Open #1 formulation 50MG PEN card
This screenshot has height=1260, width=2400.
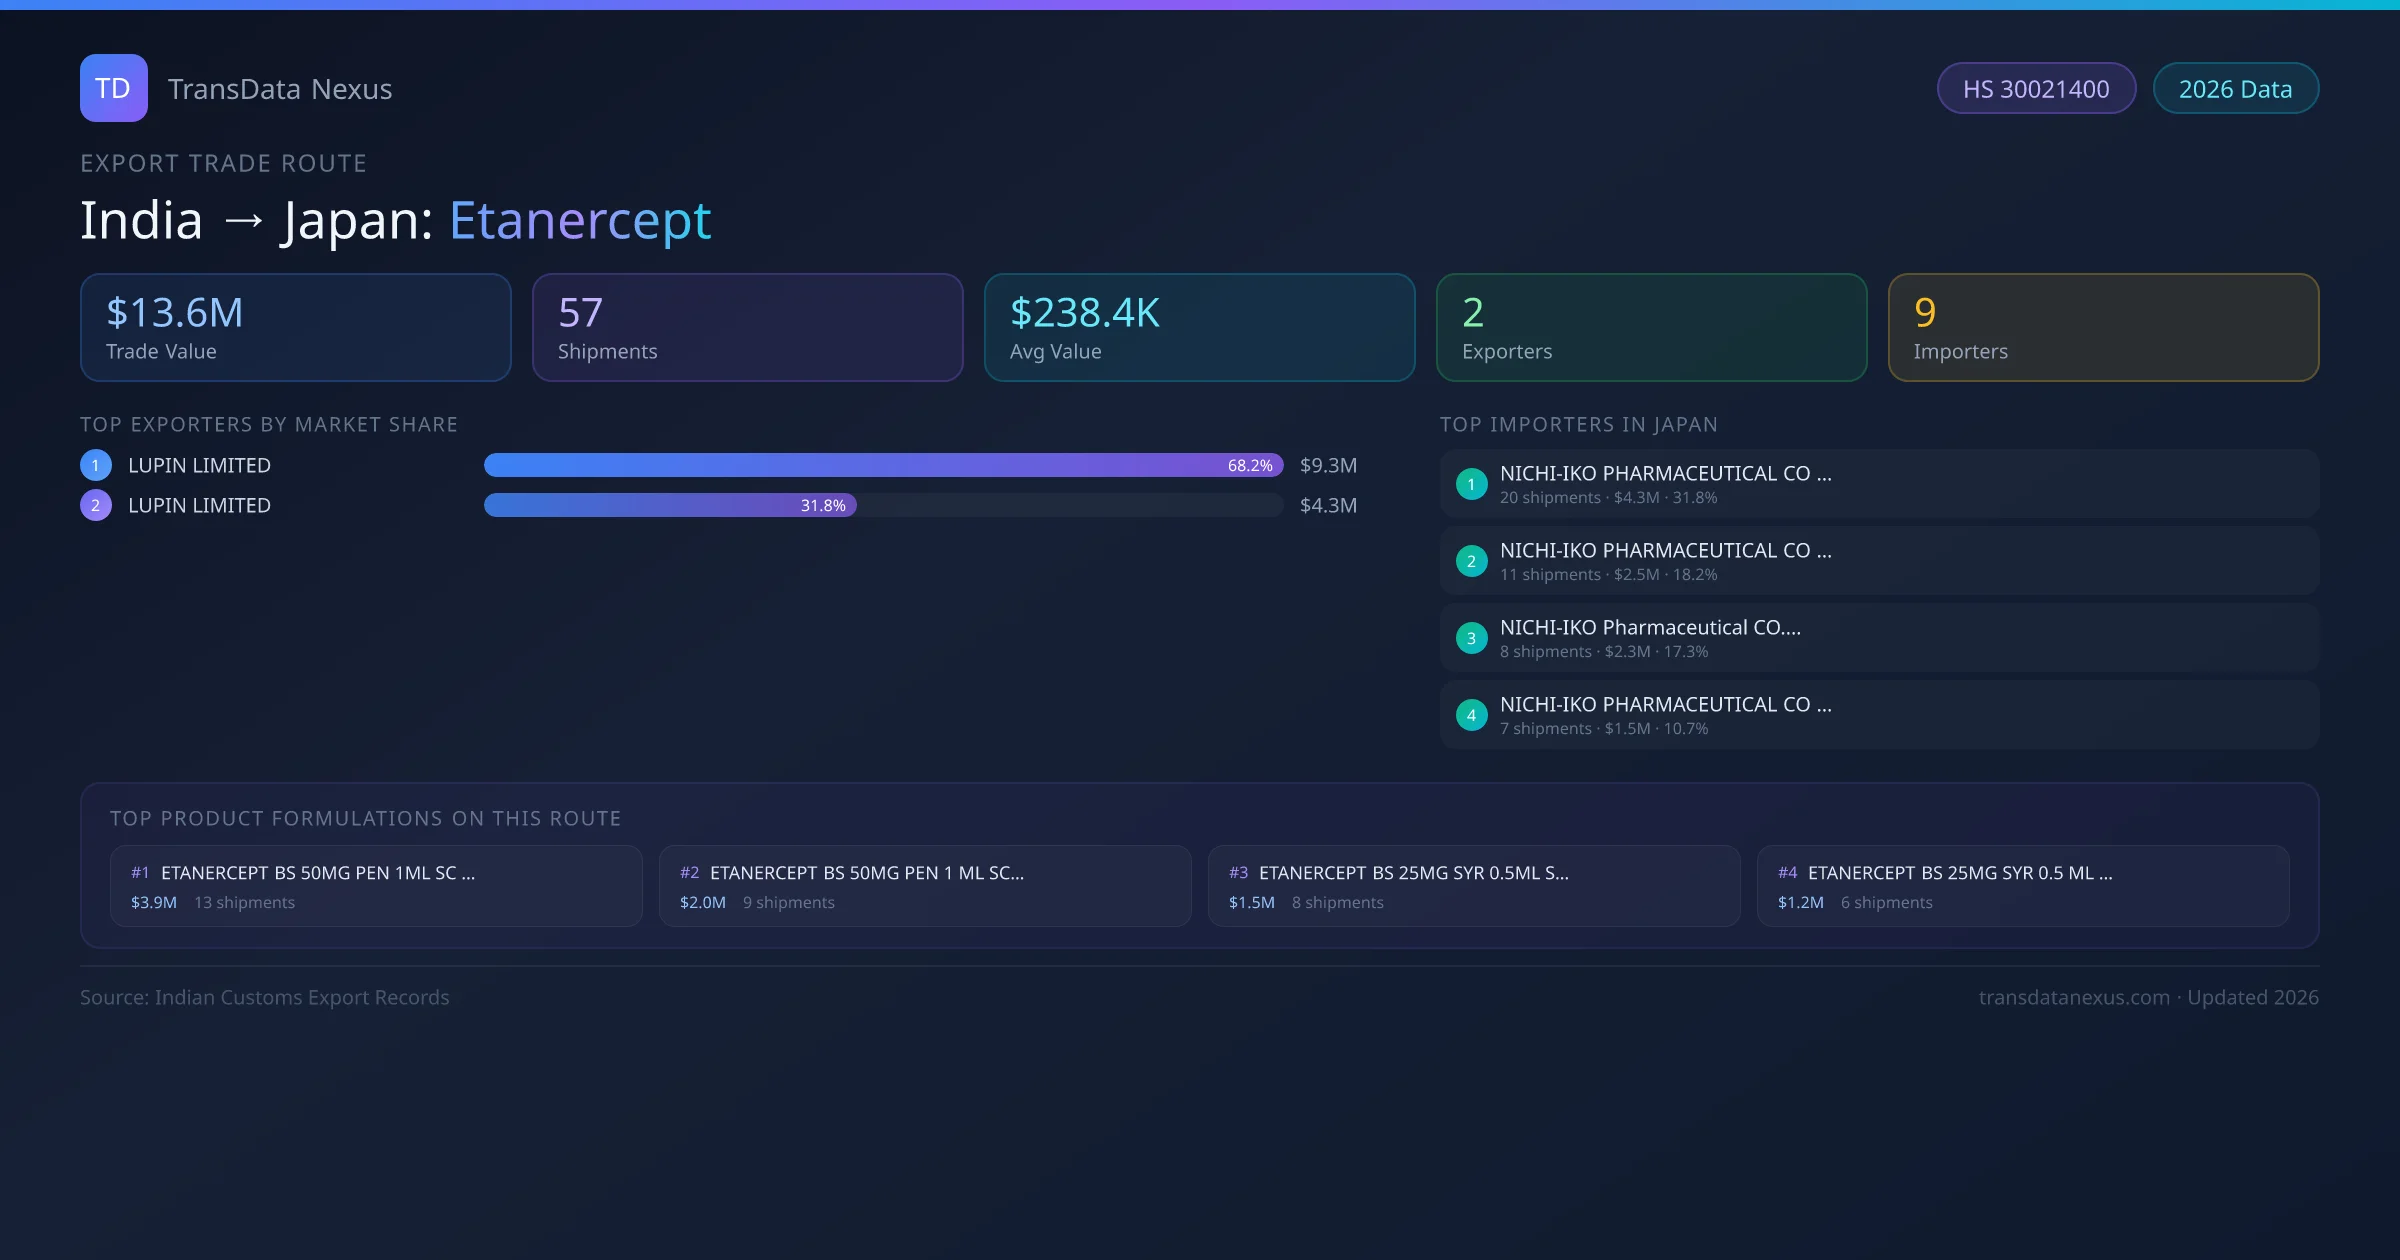376,886
